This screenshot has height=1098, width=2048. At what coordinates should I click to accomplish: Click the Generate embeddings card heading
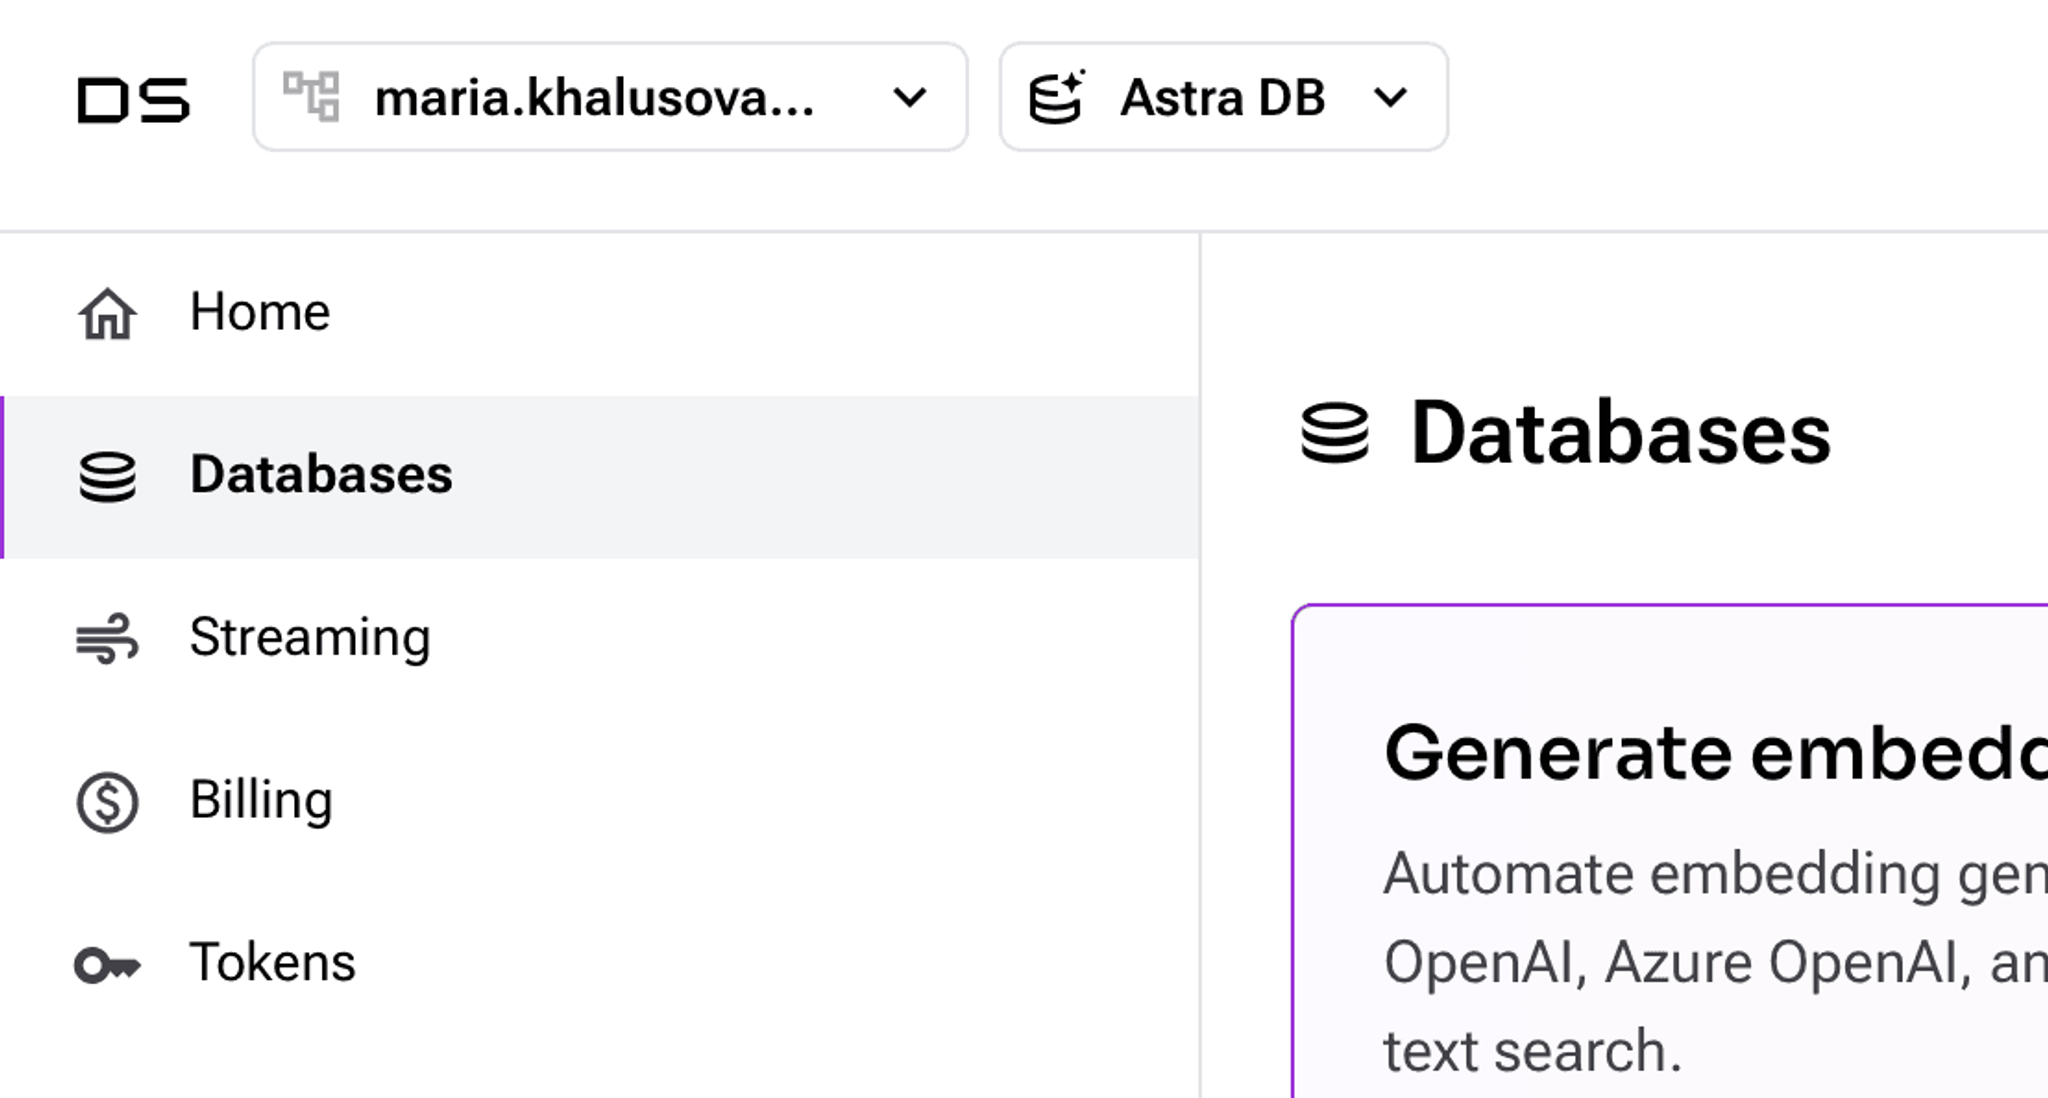pyautogui.click(x=1716, y=753)
